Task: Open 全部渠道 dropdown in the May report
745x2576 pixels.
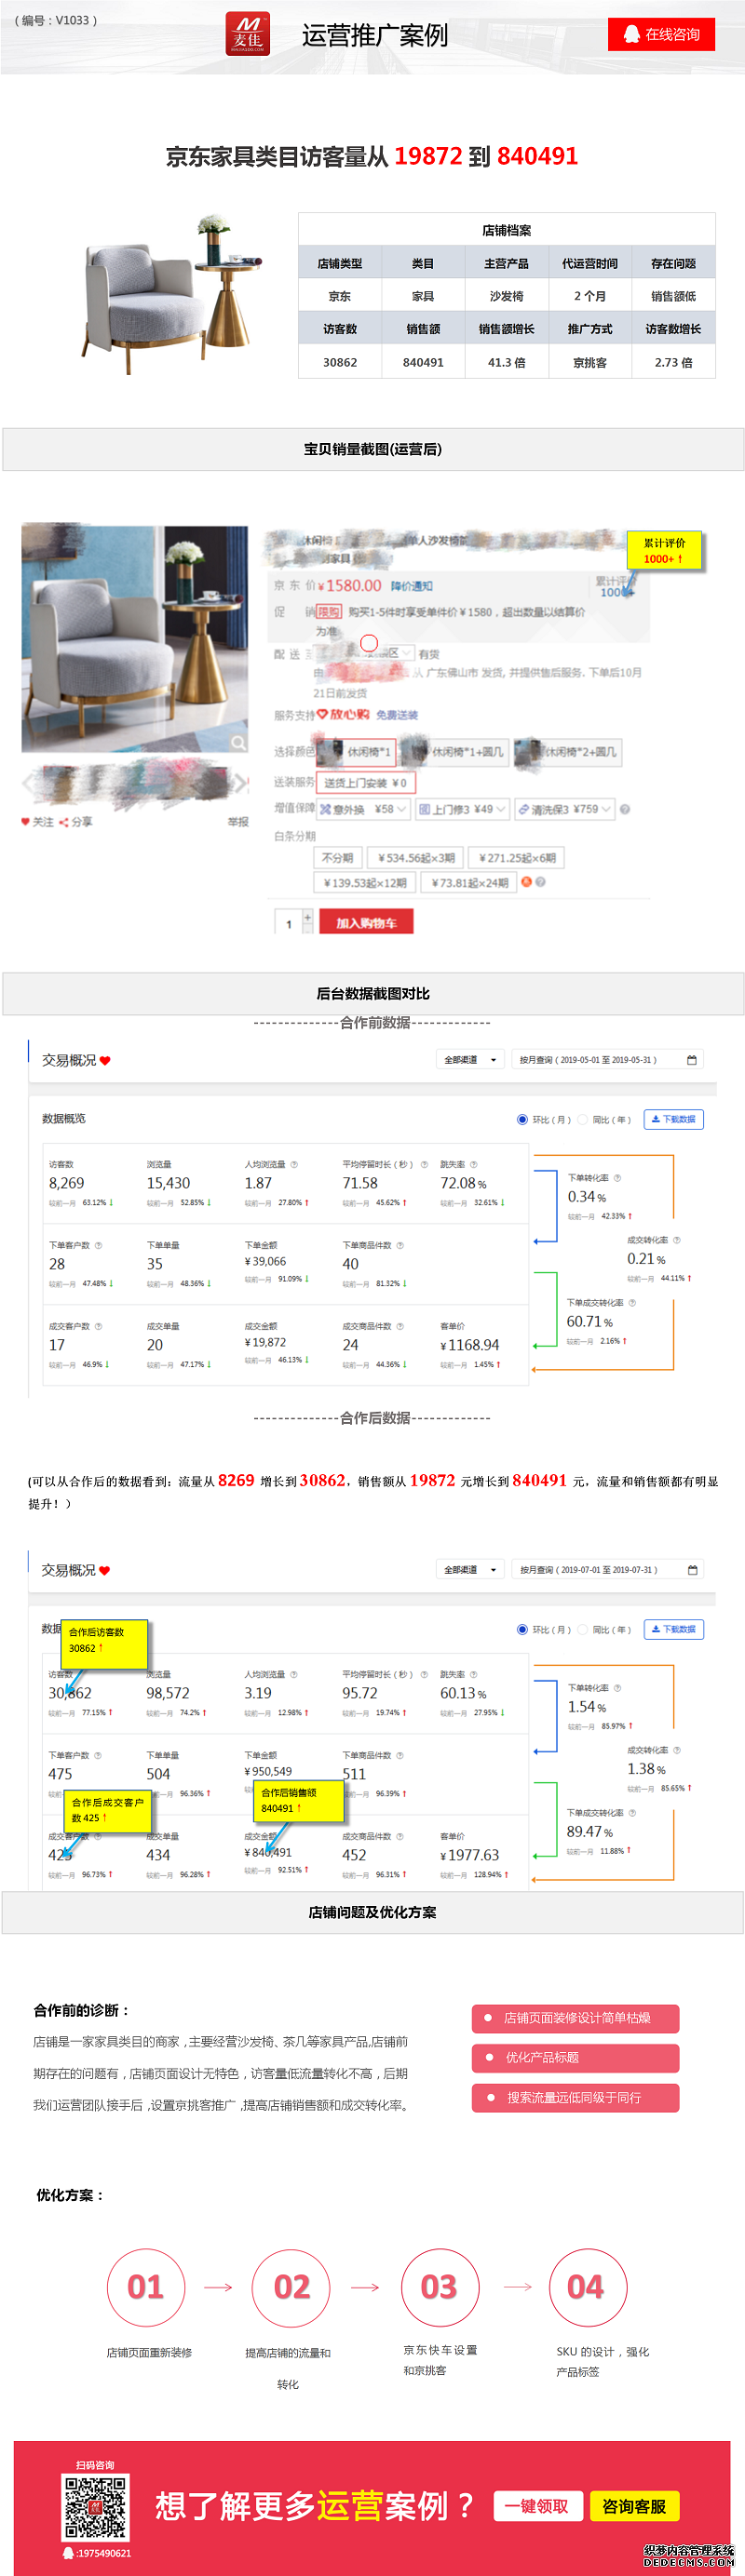Action: pos(470,1060)
